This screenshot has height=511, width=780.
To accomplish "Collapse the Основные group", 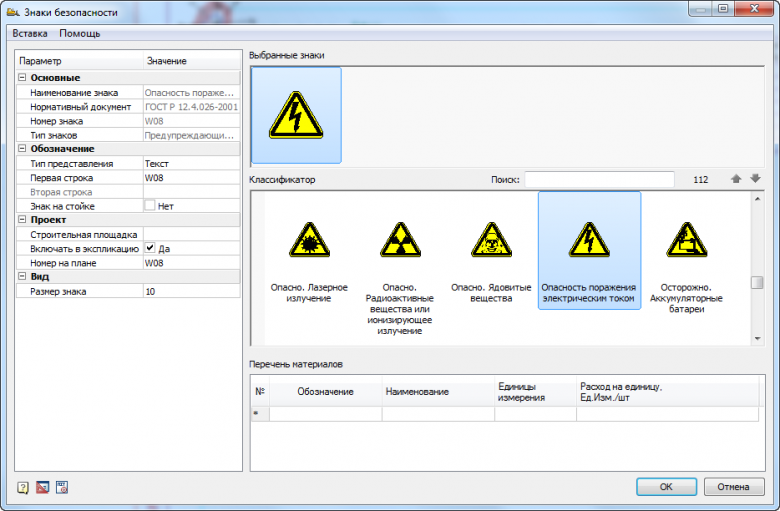I will [x=22, y=78].
